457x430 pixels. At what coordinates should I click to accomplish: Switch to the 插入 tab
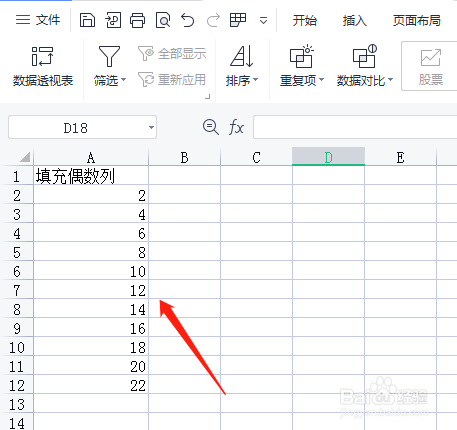[355, 21]
